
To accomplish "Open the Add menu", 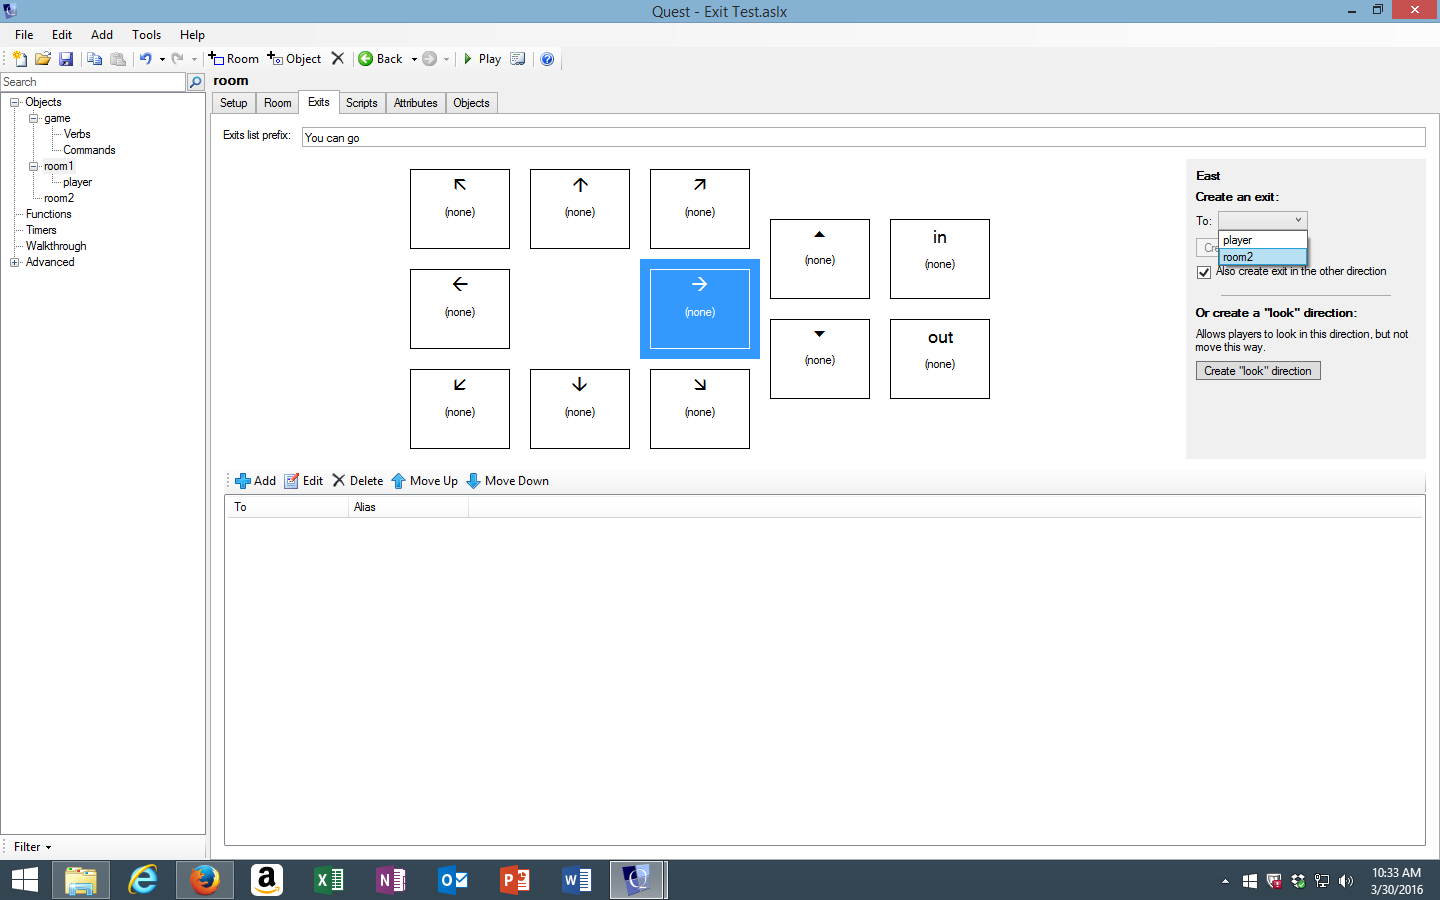I will coord(102,34).
